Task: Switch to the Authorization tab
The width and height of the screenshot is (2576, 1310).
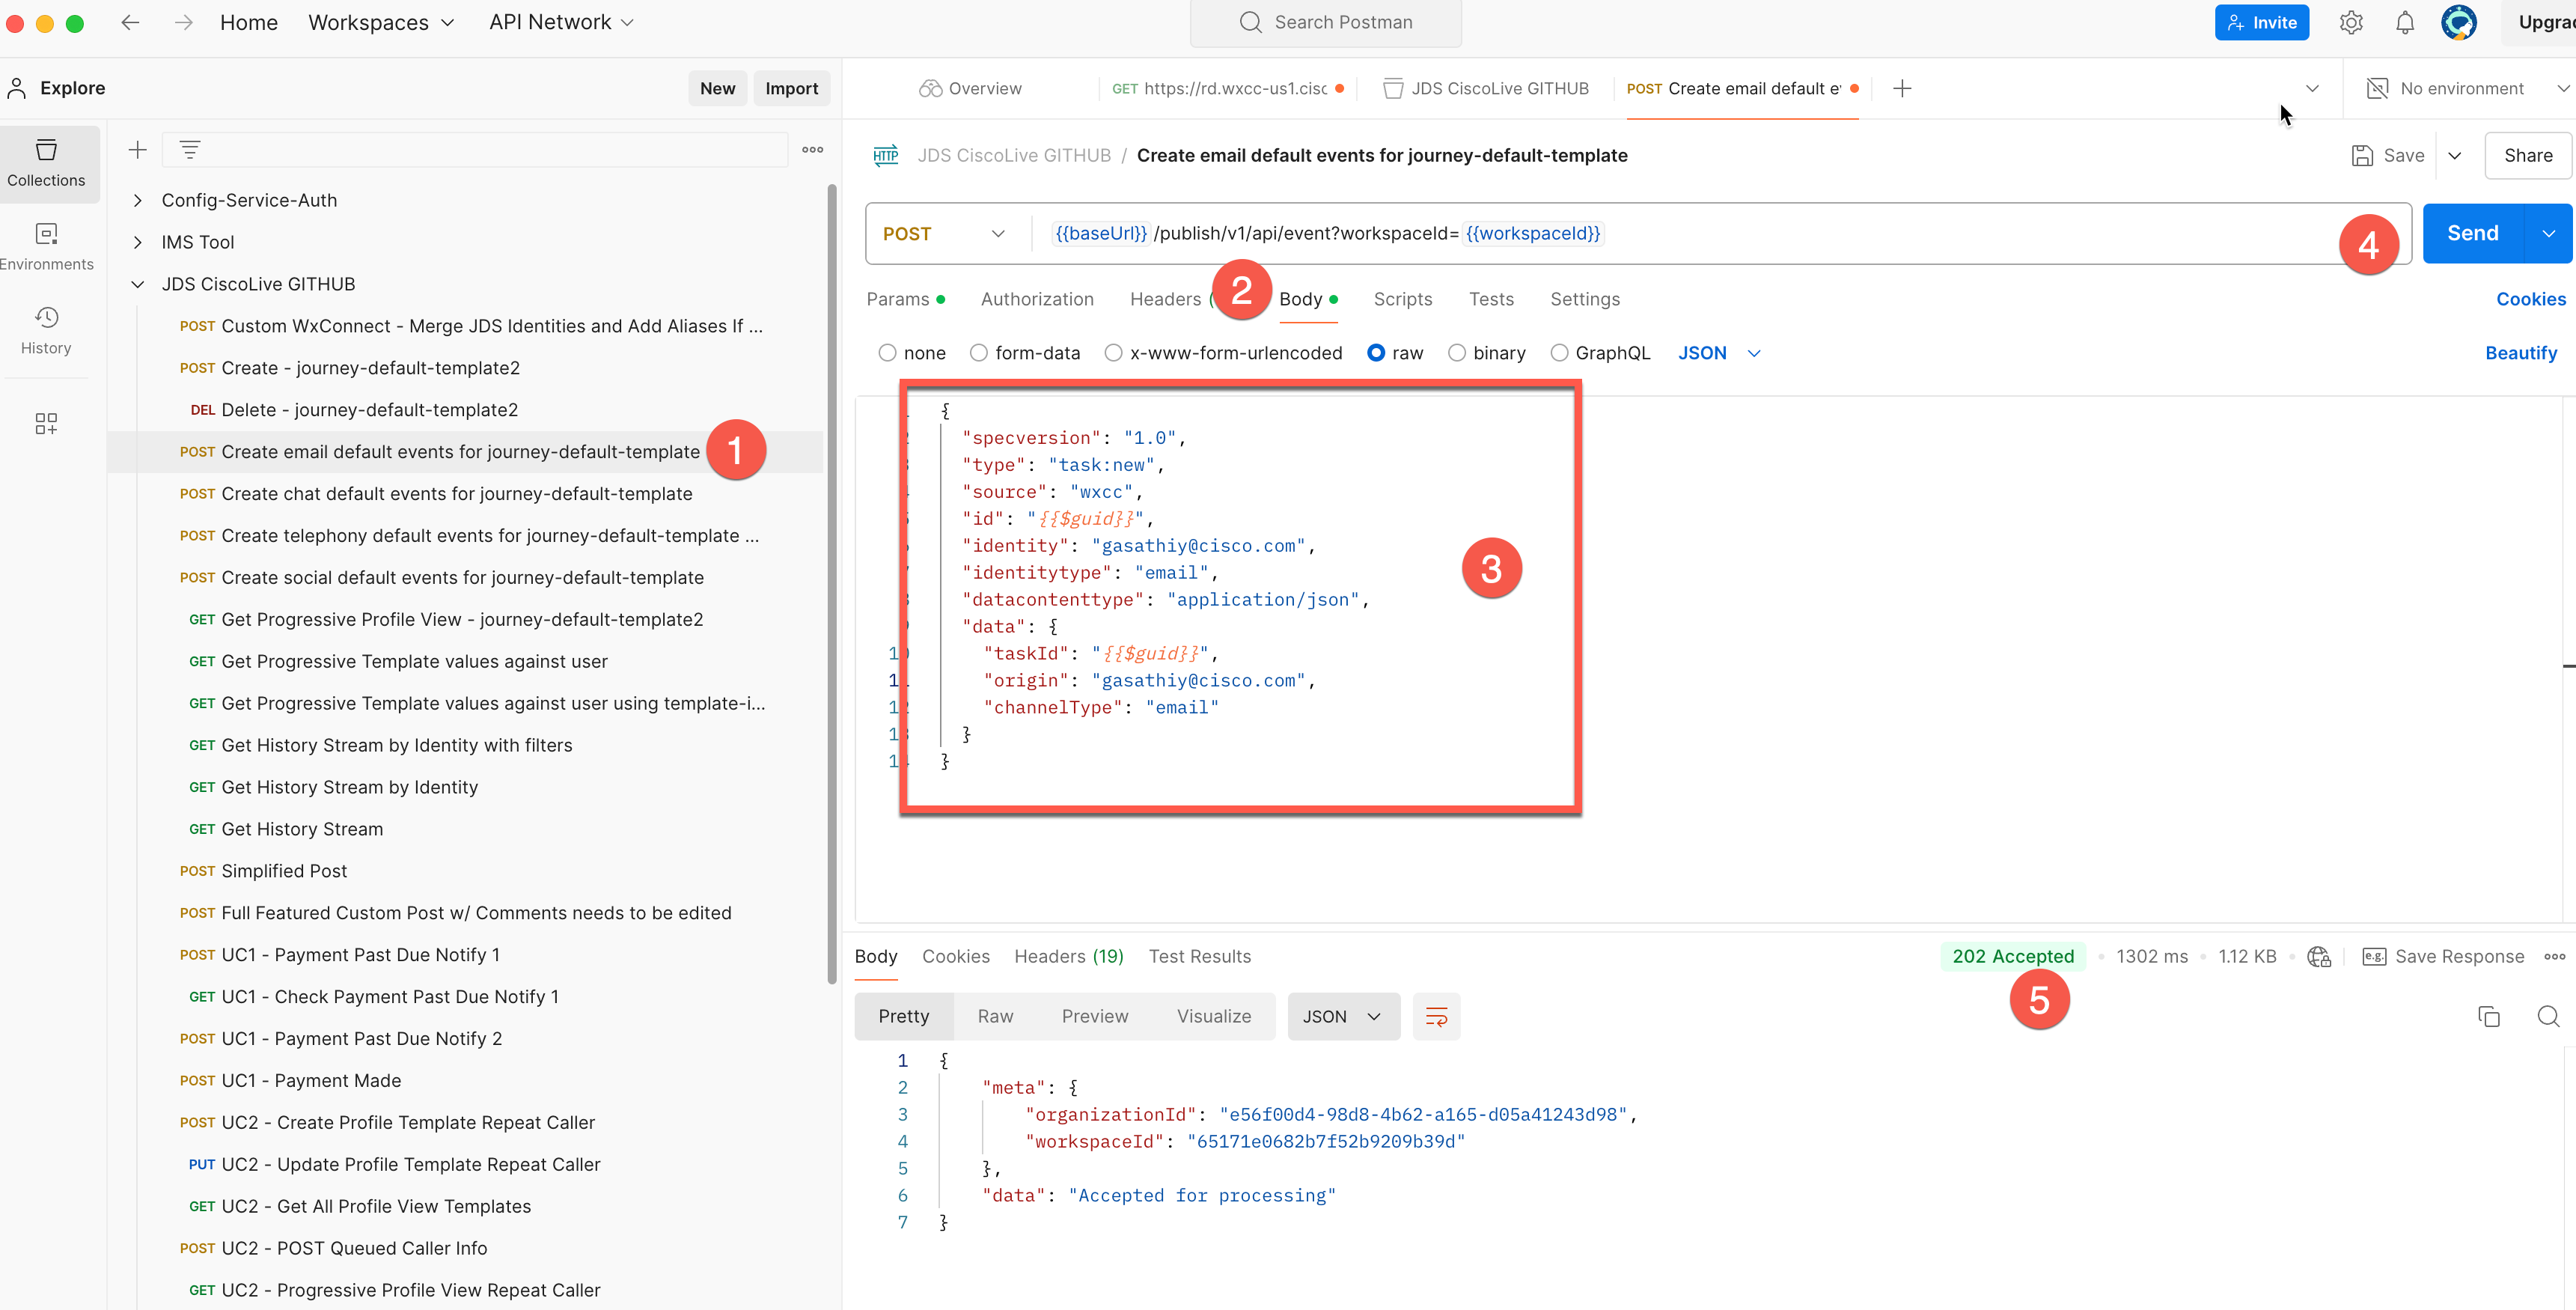Action: pos(1037,299)
